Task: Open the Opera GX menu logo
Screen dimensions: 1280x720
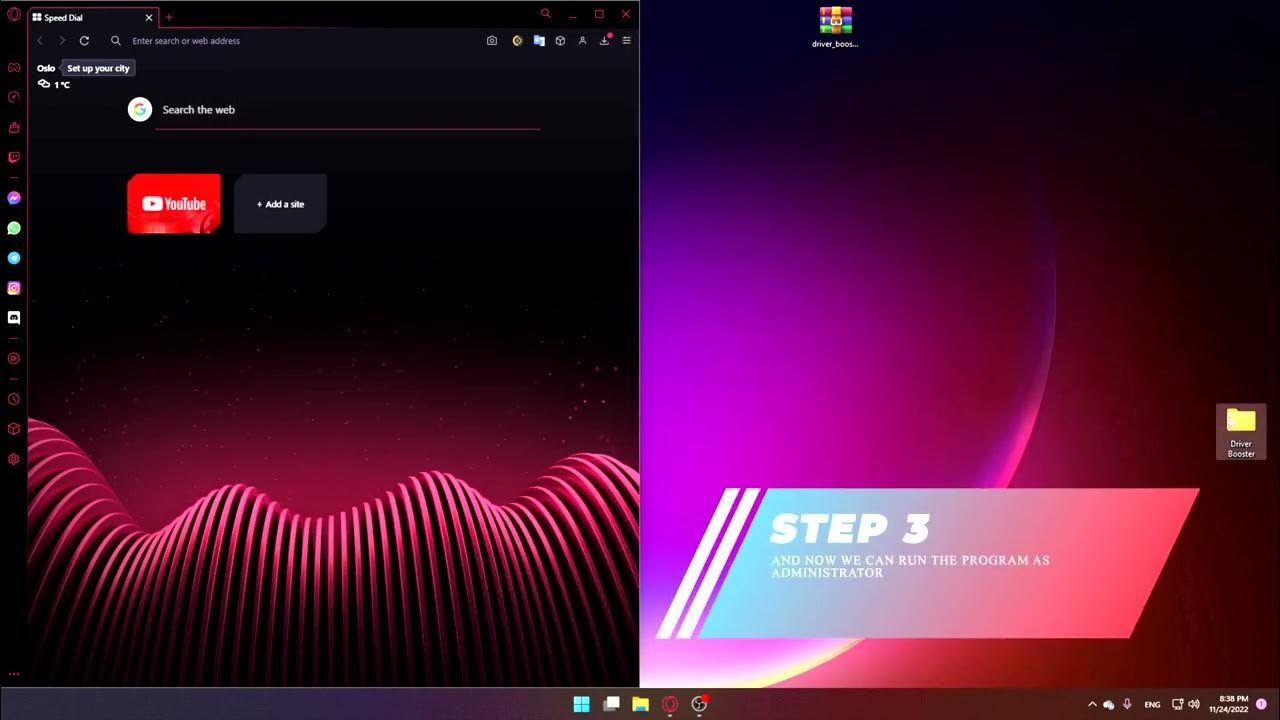Action: 14,14
